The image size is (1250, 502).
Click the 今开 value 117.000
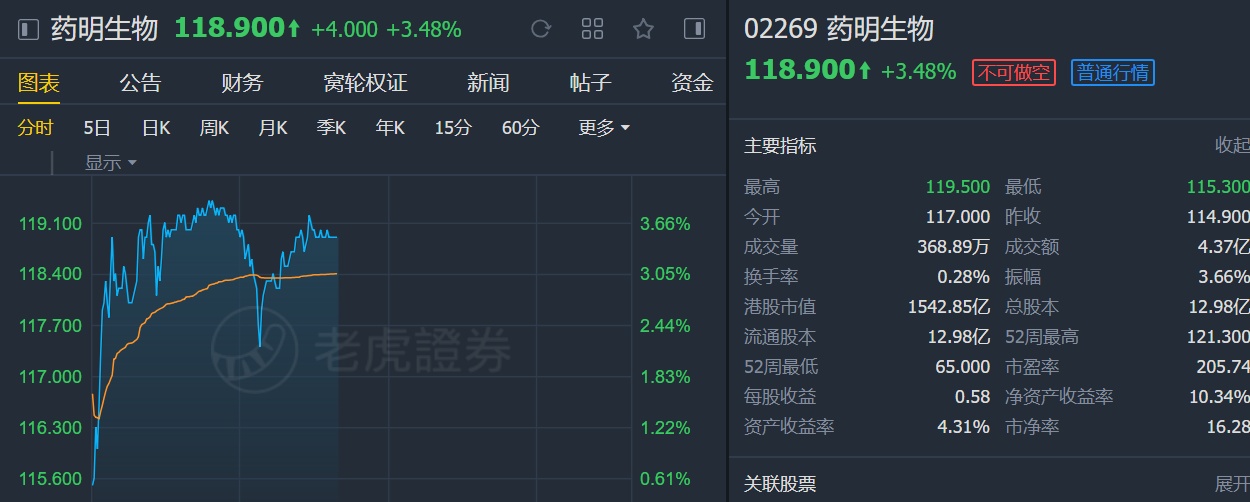(x=958, y=217)
